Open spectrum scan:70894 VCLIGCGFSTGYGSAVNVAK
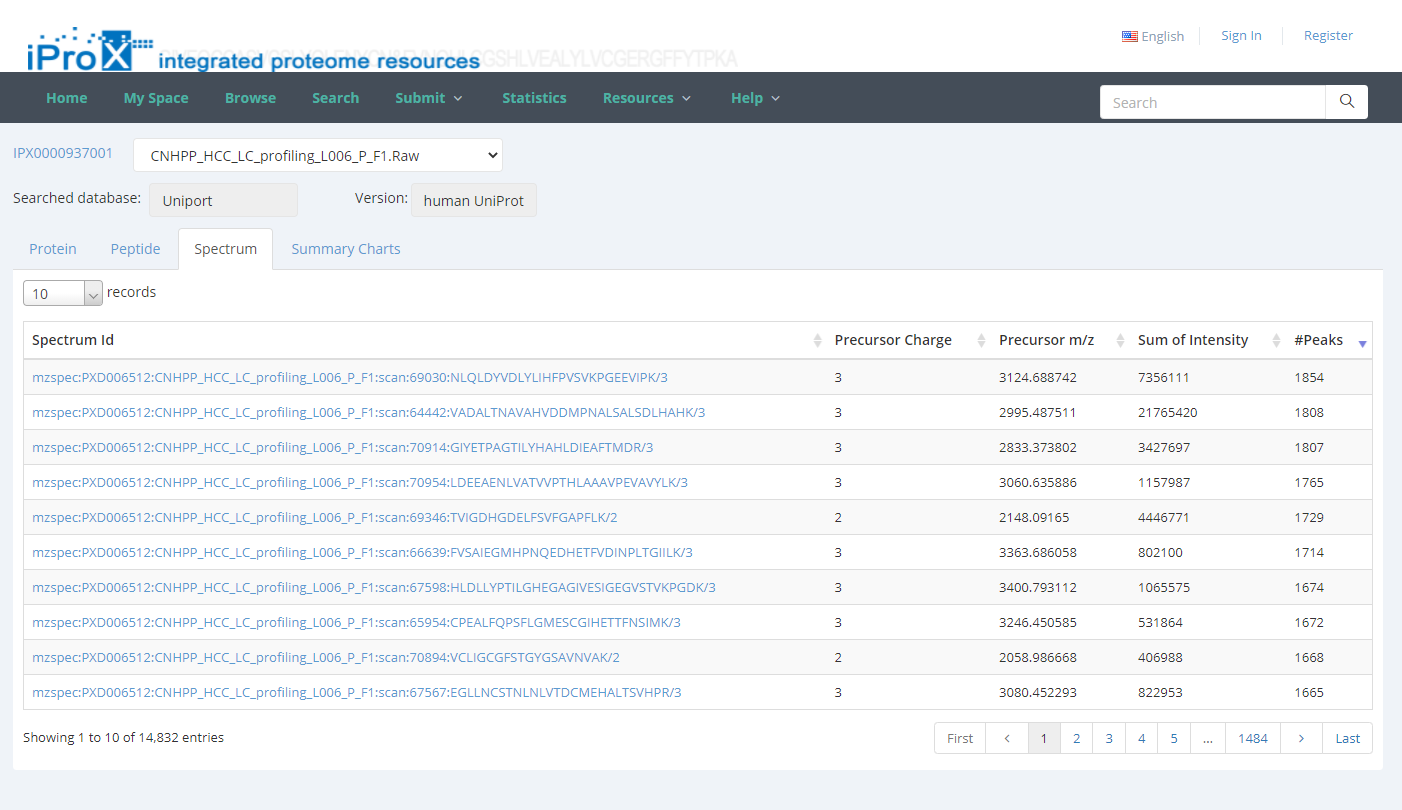The height and width of the screenshot is (810, 1402). point(326,658)
